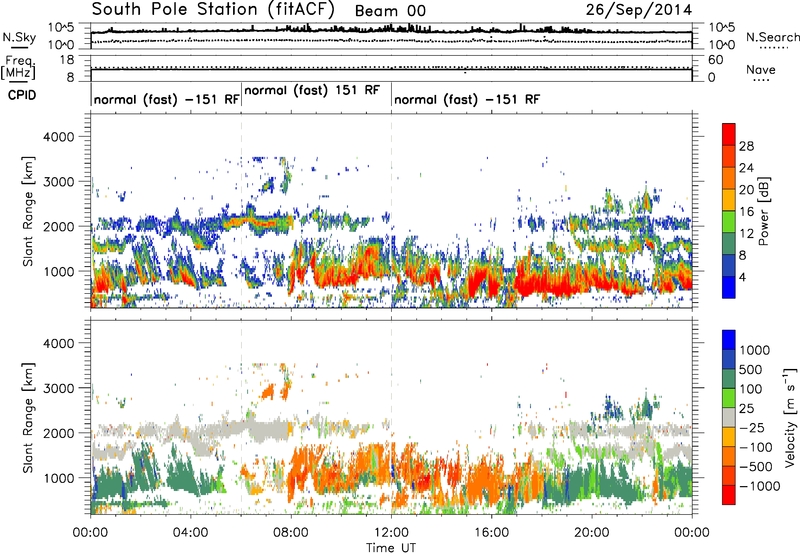800x554 pixels.
Task: Click the "12" tick on Power colorbar
Action: click(x=746, y=234)
